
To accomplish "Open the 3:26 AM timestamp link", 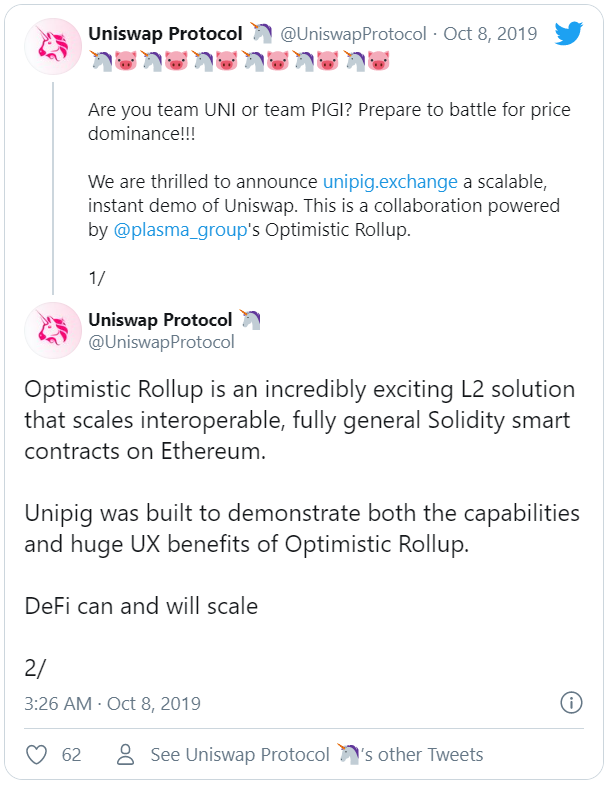I will pos(112,703).
